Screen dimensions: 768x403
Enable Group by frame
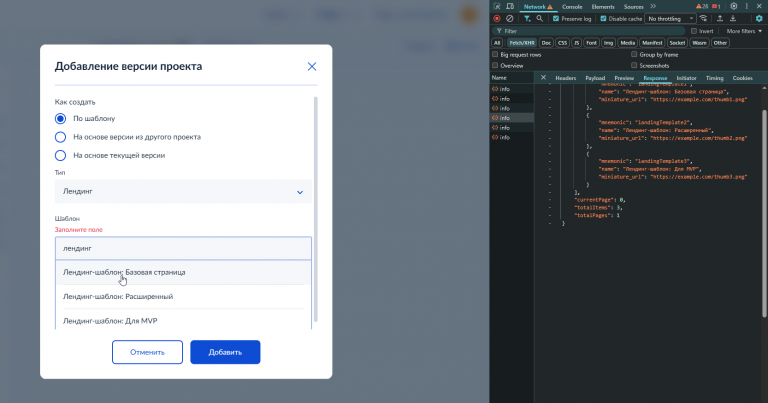pyautogui.click(x=634, y=54)
